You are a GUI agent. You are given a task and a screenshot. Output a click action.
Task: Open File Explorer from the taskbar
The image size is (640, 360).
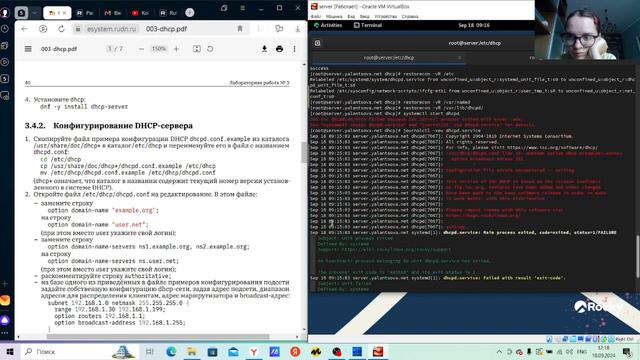pyautogui.click(x=191, y=351)
